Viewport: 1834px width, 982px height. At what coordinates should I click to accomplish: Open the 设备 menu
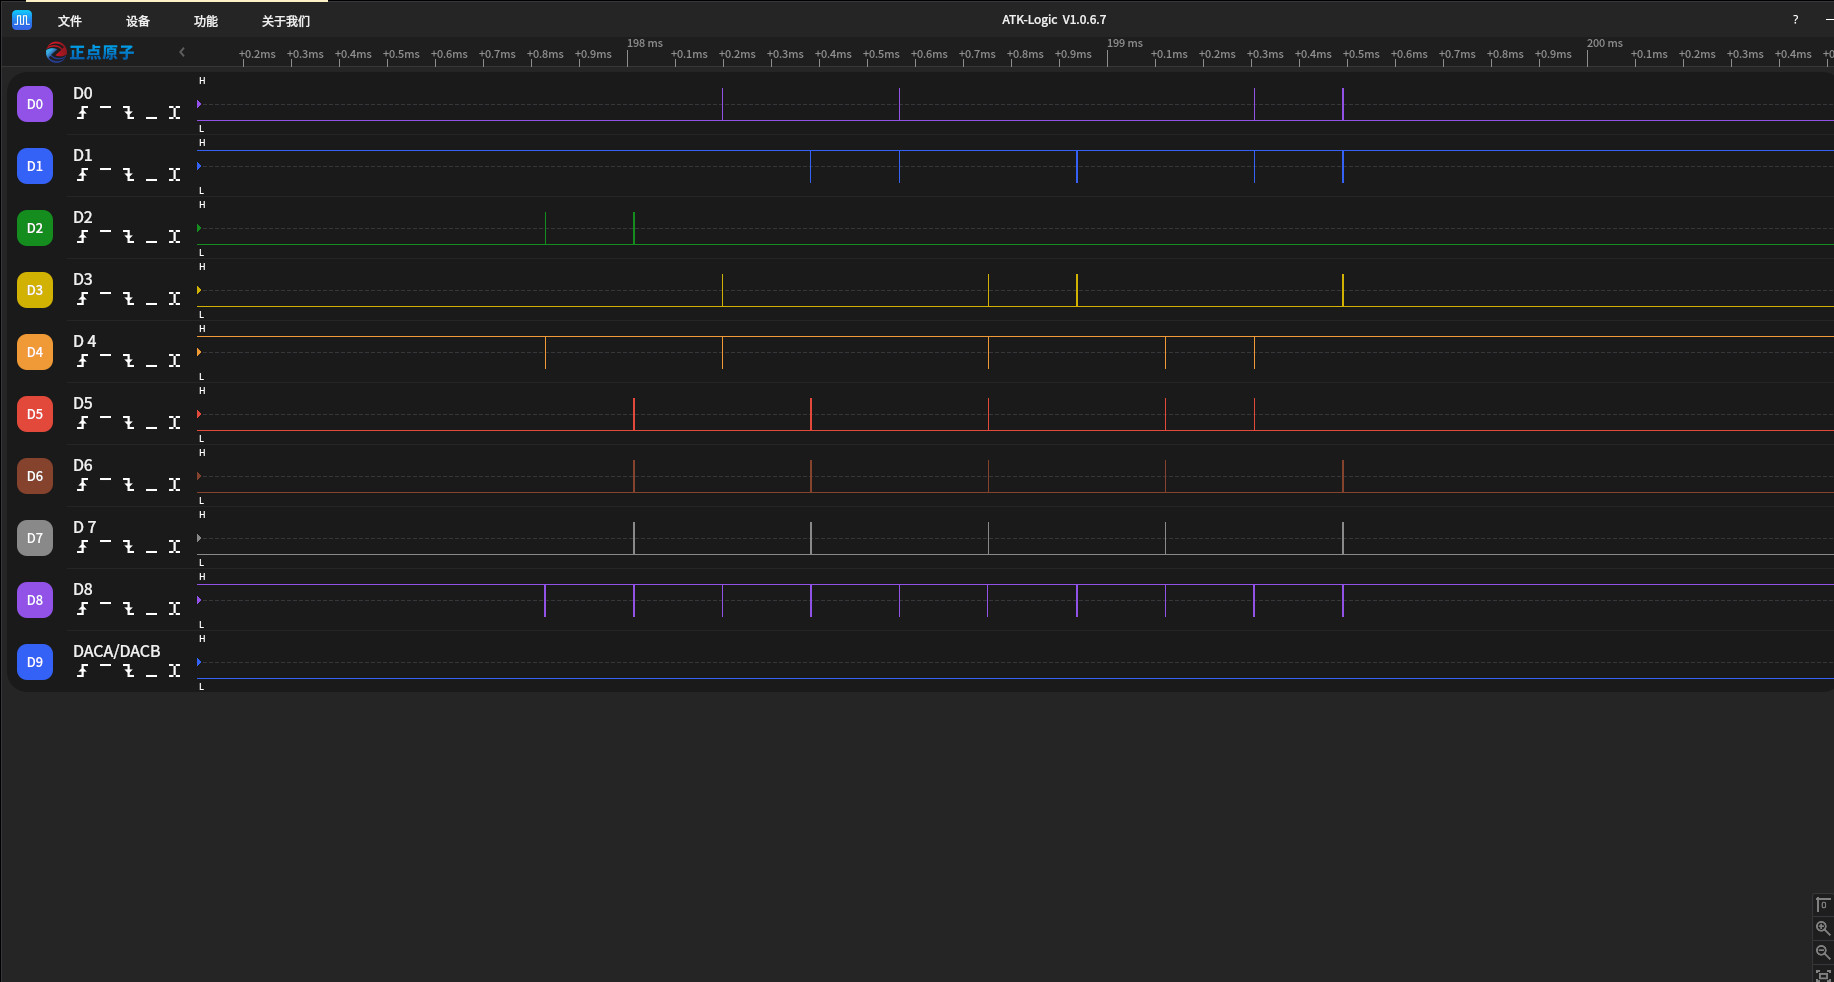tap(138, 21)
